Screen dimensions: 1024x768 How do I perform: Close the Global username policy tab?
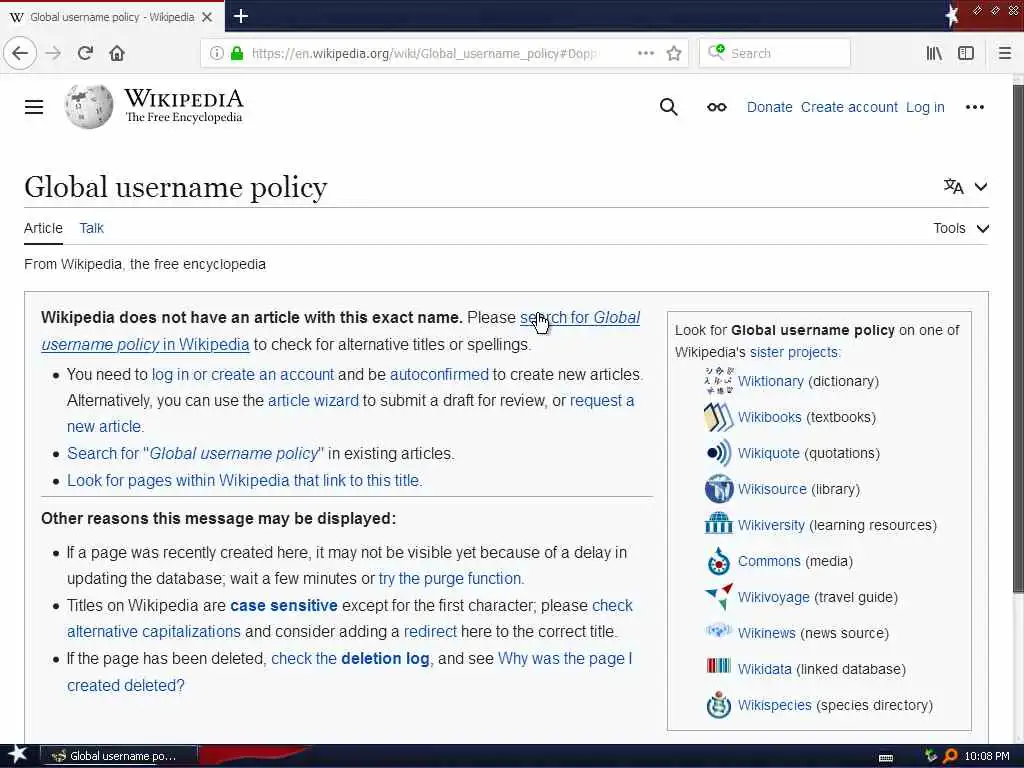[207, 17]
